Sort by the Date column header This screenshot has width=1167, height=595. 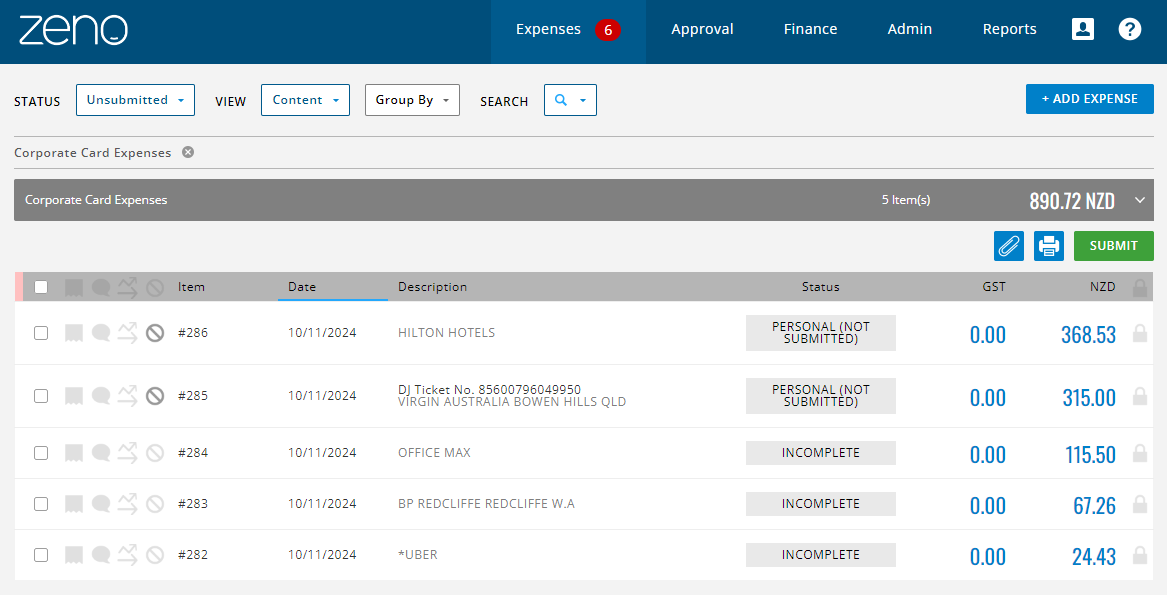click(x=302, y=287)
